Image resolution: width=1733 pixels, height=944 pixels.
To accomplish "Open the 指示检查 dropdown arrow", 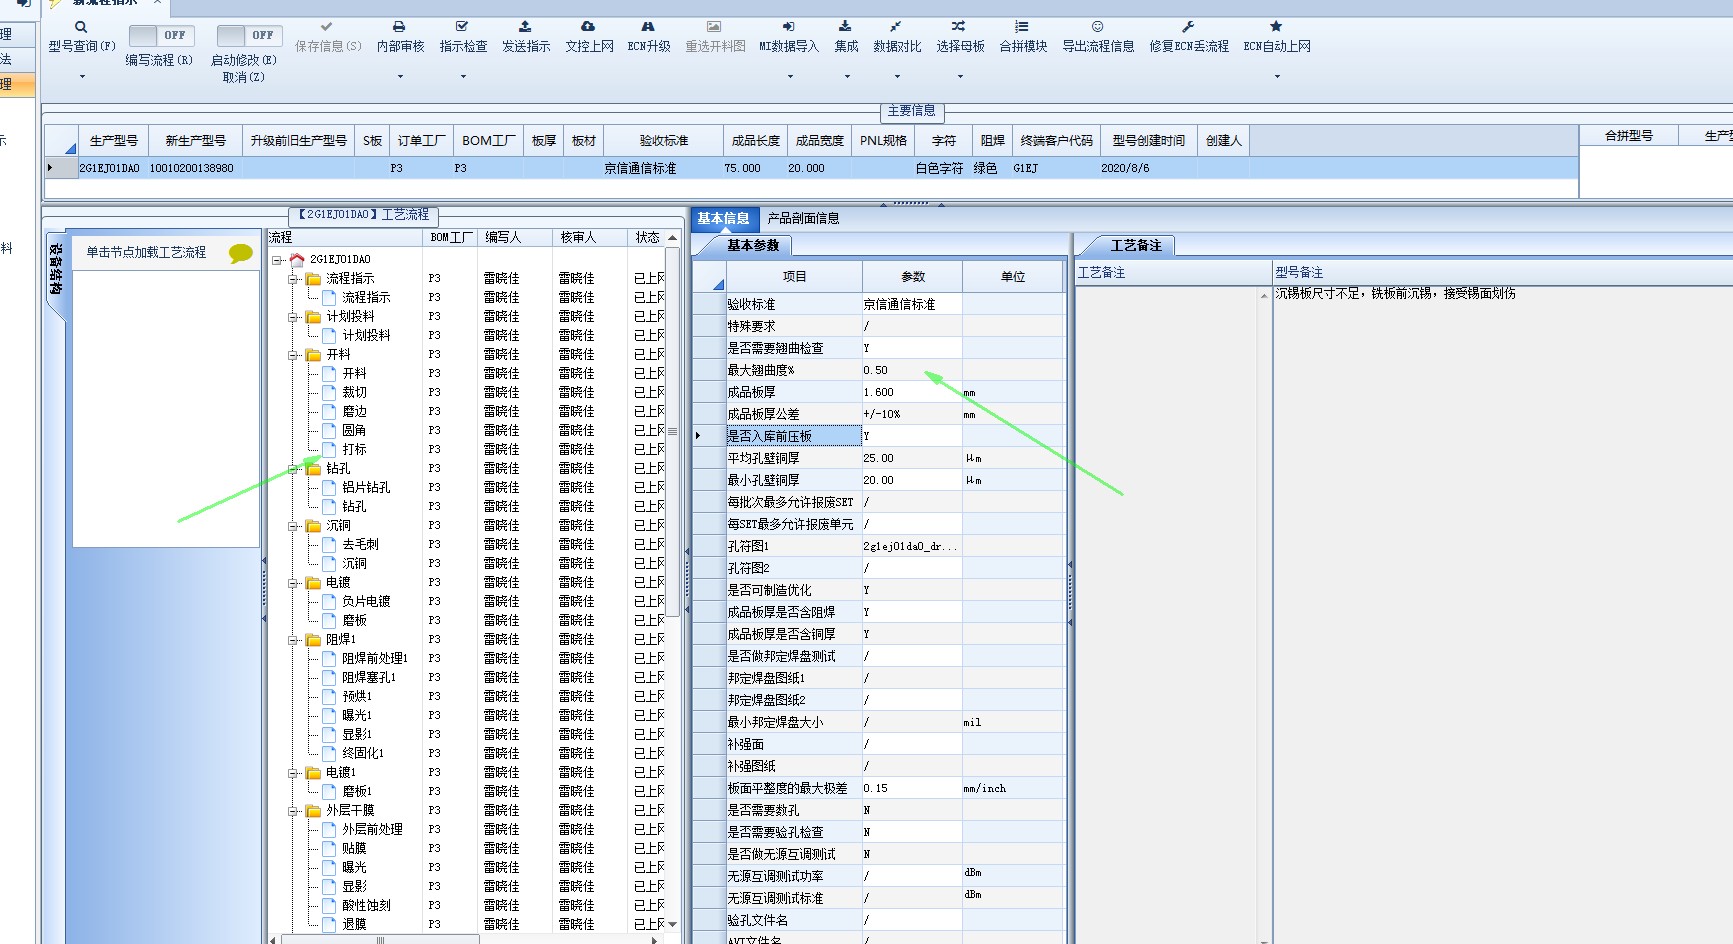I will pyautogui.click(x=463, y=76).
